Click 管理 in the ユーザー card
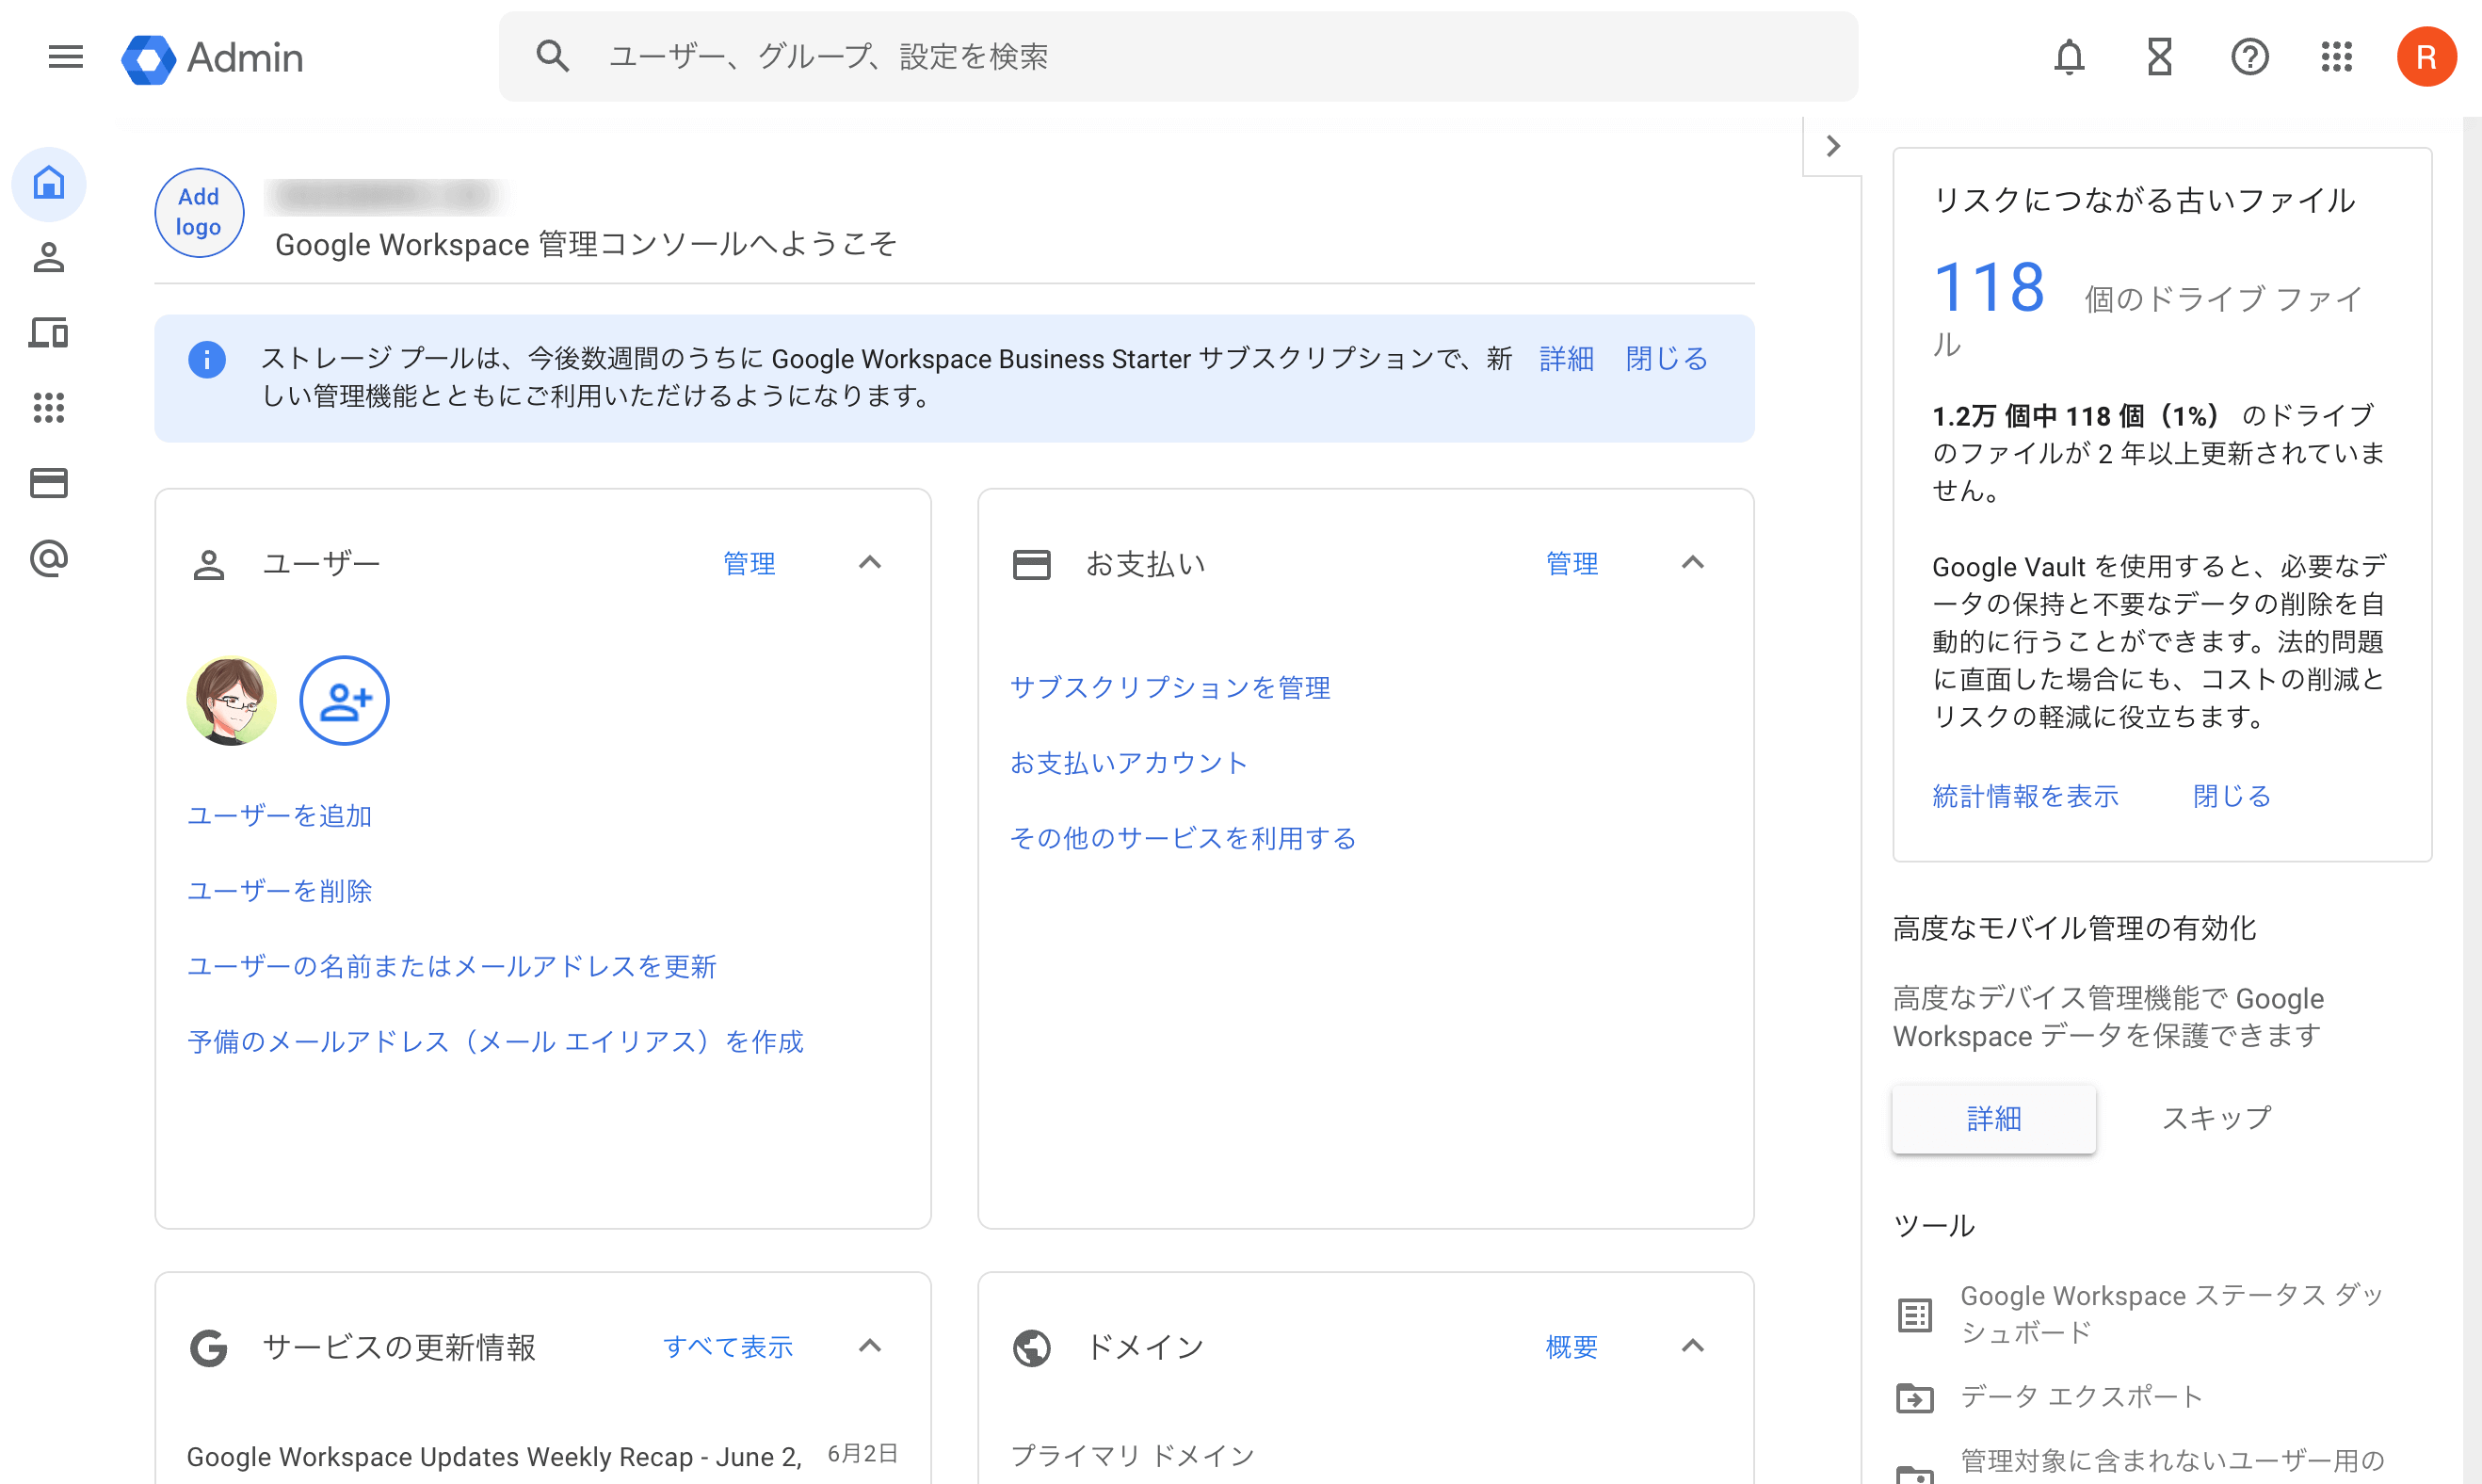 click(749, 564)
